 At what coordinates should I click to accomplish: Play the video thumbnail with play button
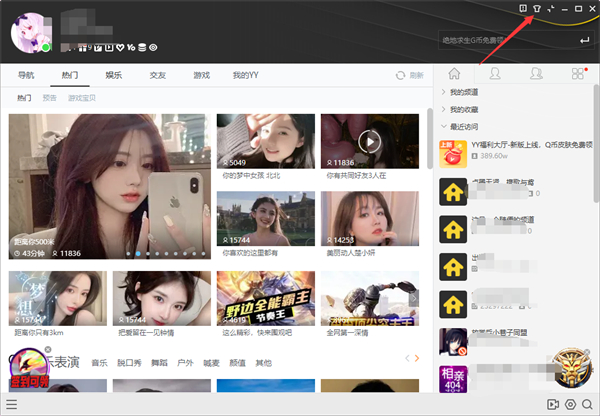click(x=370, y=141)
